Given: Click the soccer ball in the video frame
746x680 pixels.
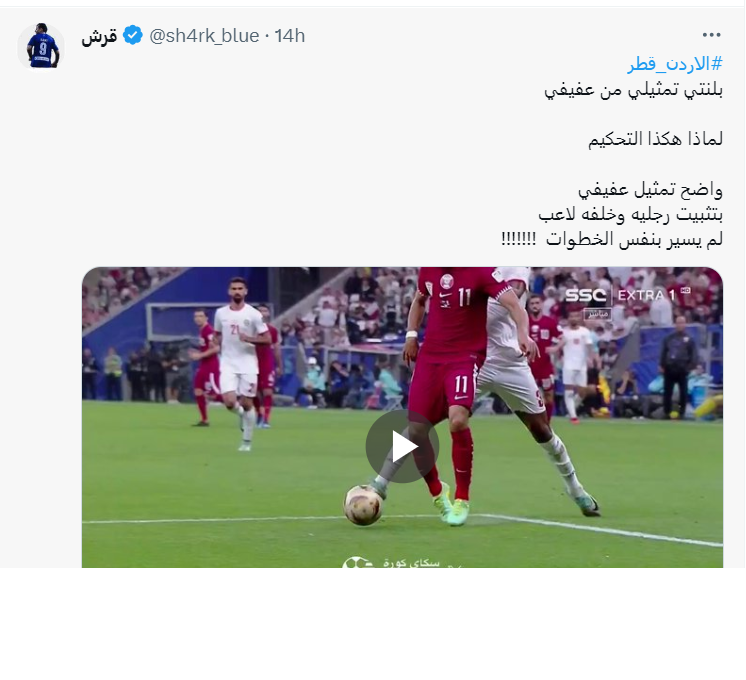Looking at the screenshot, I should (363, 505).
